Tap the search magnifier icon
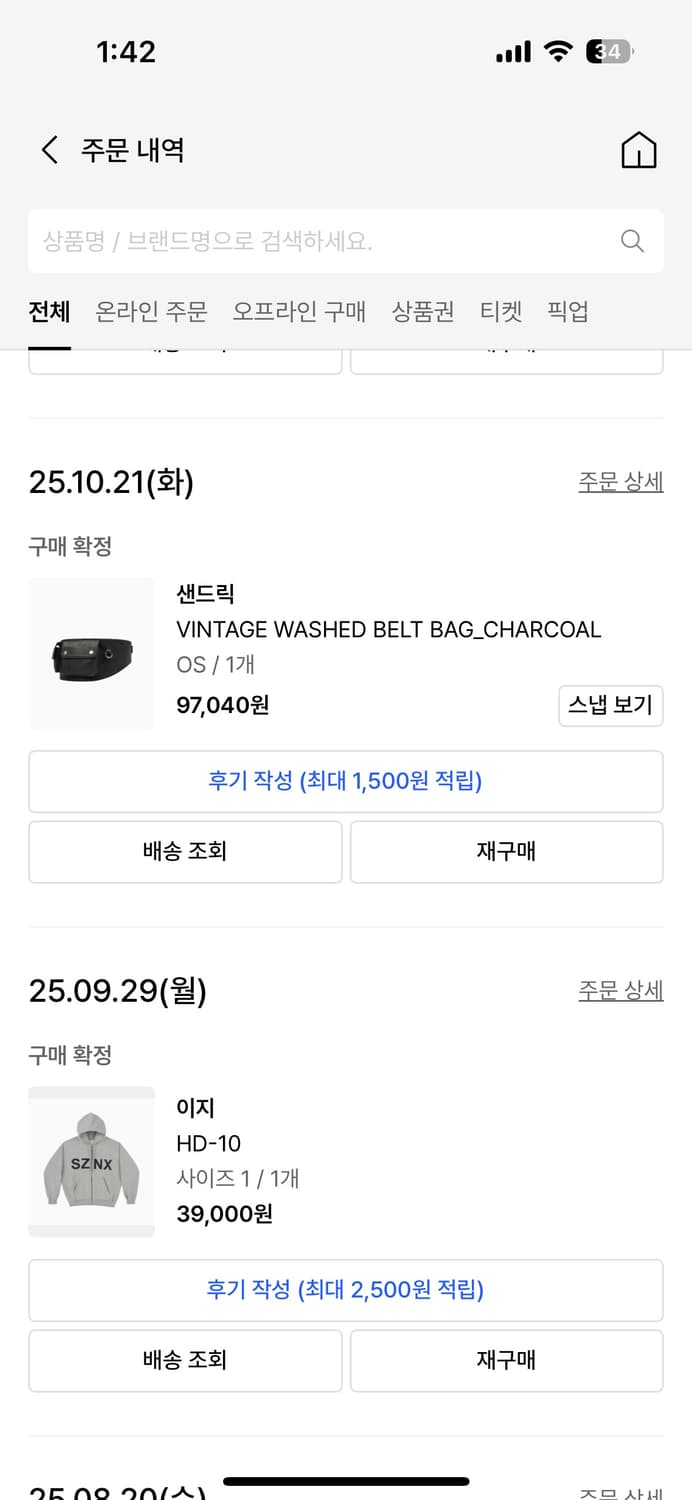This screenshot has height=1500, width=692. (x=631, y=240)
